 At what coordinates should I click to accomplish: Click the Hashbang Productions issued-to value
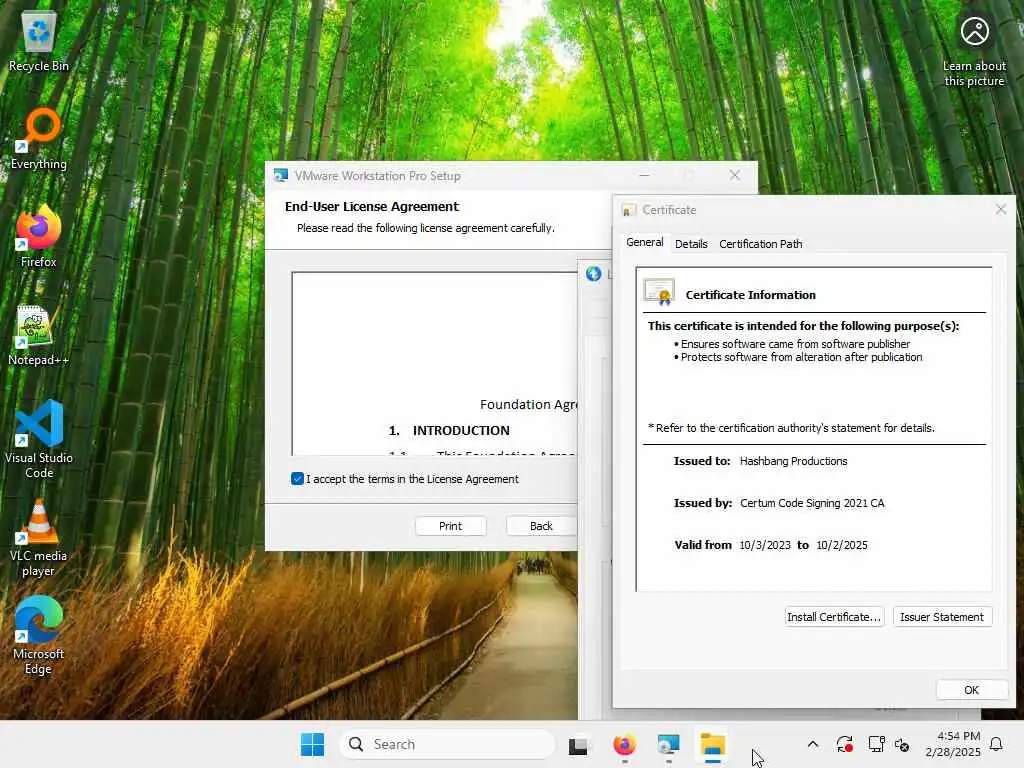click(x=793, y=461)
